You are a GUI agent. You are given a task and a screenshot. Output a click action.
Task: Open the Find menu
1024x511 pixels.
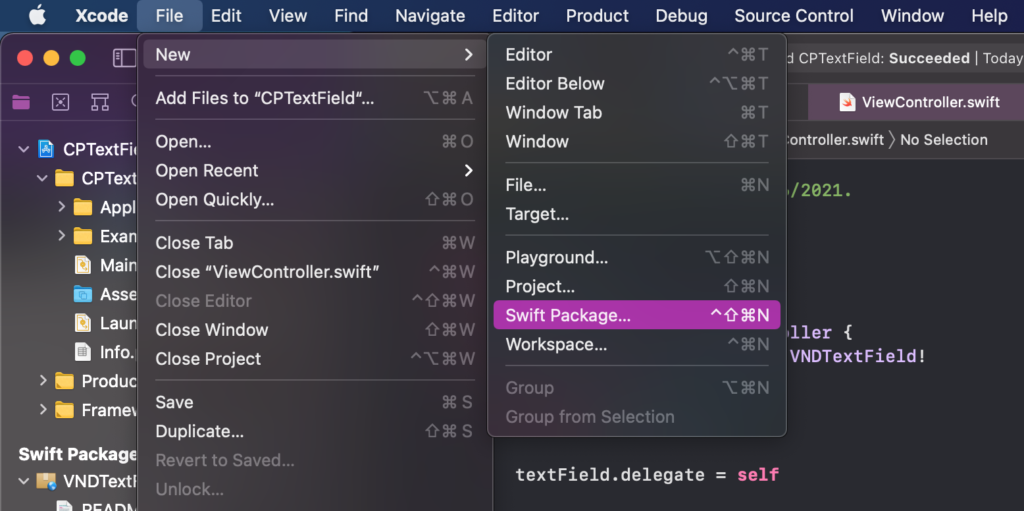click(x=351, y=16)
